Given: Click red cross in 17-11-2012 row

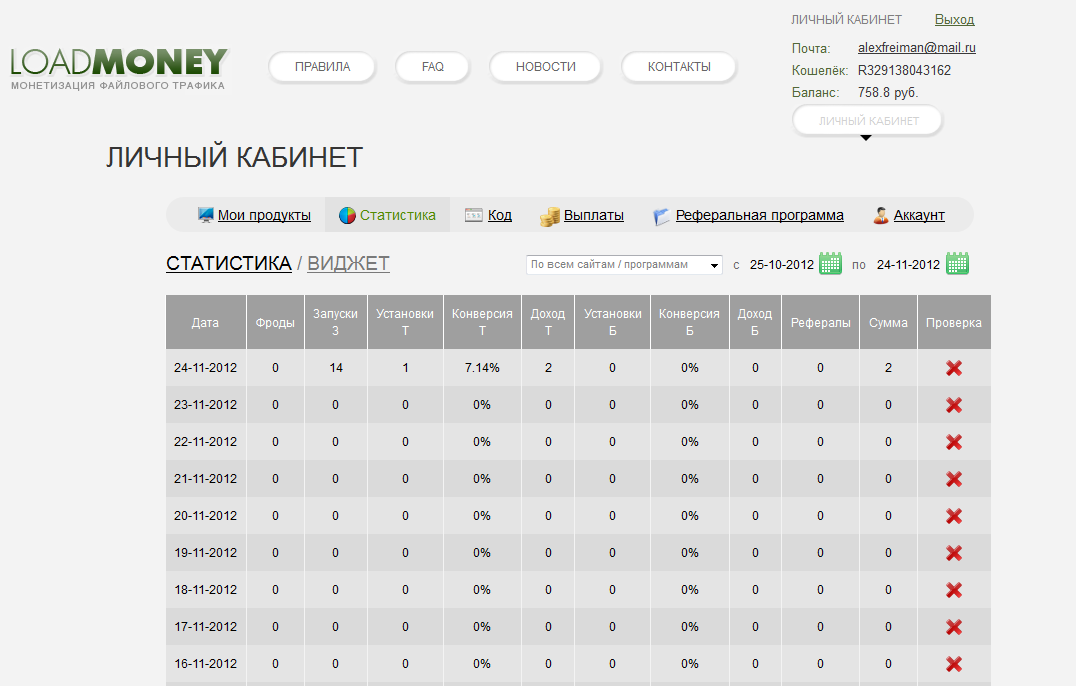Looking at the screenshot, I should [954, 628].
